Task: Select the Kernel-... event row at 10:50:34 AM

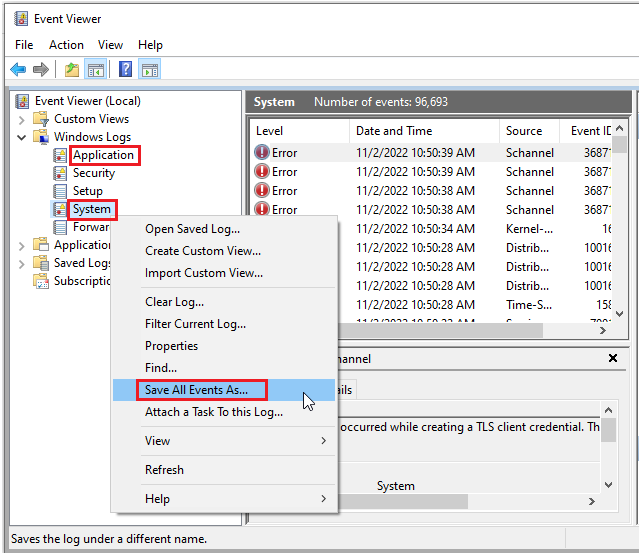Action: pos(473,229)
